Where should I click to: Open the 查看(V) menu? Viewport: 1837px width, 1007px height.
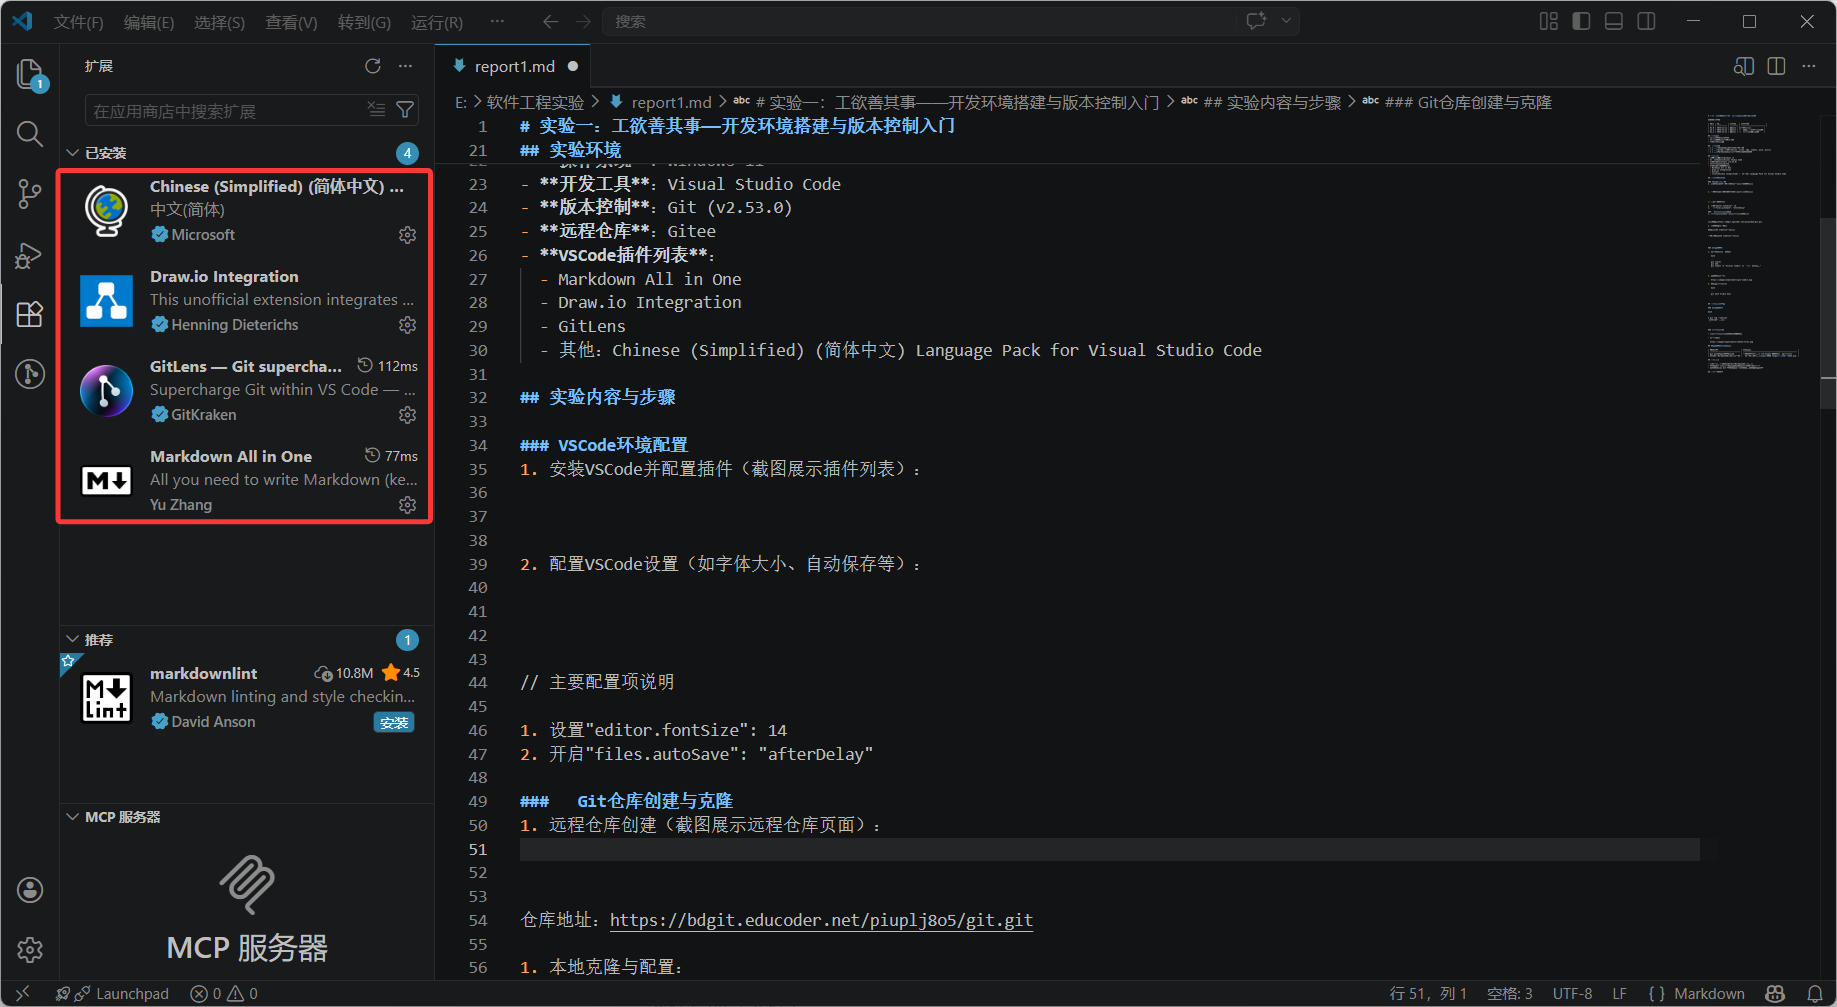coord(291,22)
